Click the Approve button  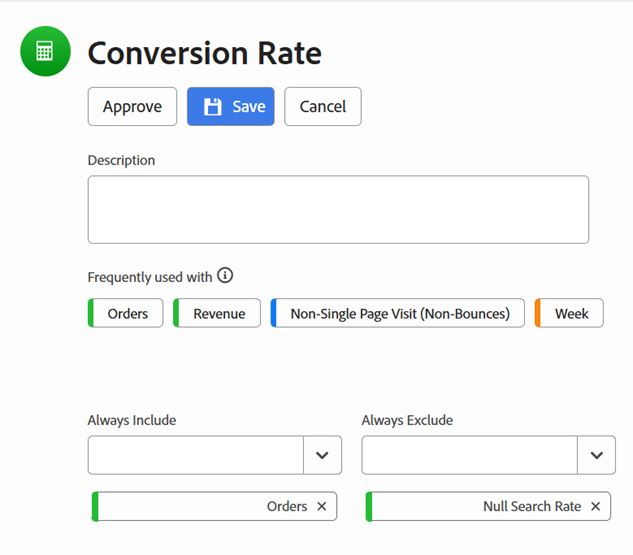pyautogui.click(x=132, y=107)
